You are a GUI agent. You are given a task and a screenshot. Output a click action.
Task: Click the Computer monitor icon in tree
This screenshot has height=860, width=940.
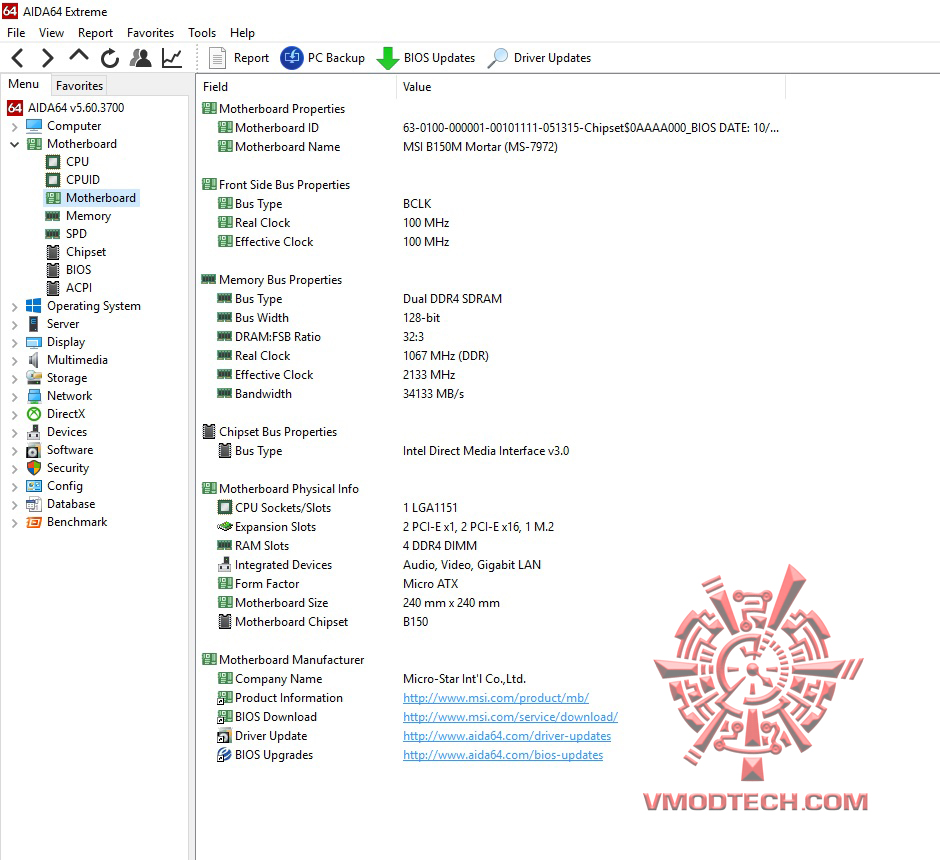click(34, 126)
